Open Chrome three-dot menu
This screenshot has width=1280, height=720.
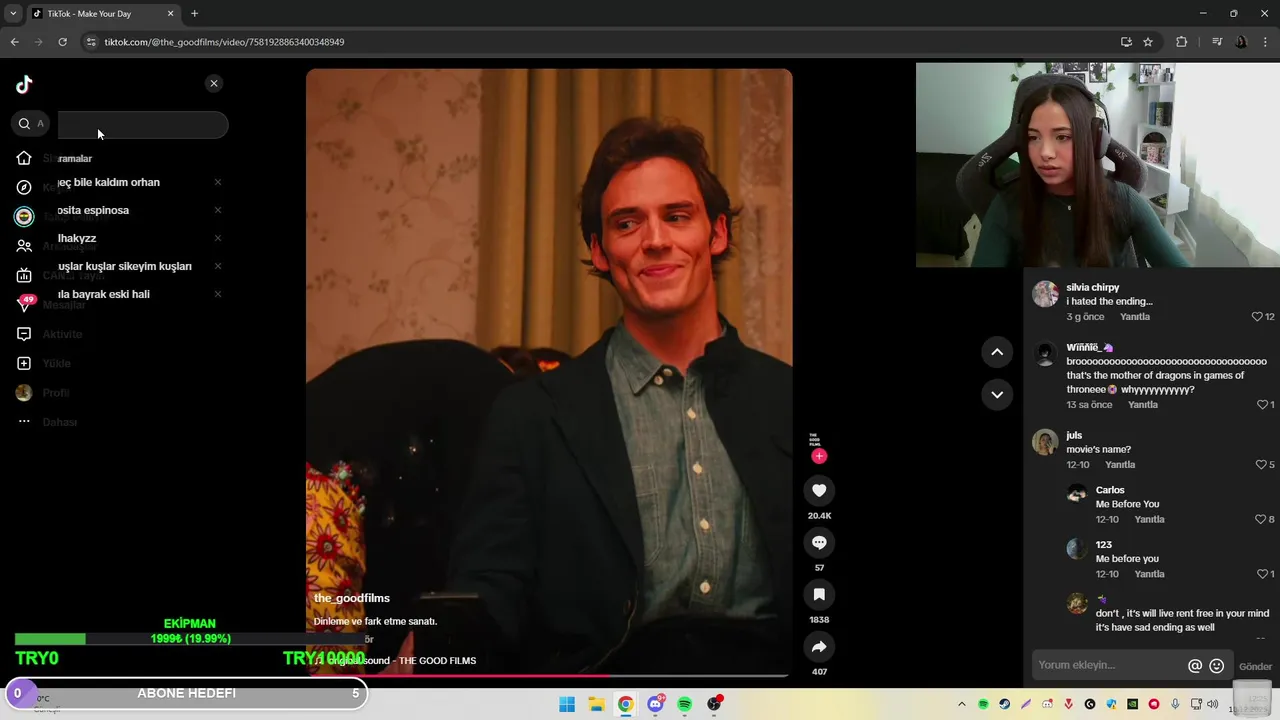pyautogui.click(x=1266, y=42)
